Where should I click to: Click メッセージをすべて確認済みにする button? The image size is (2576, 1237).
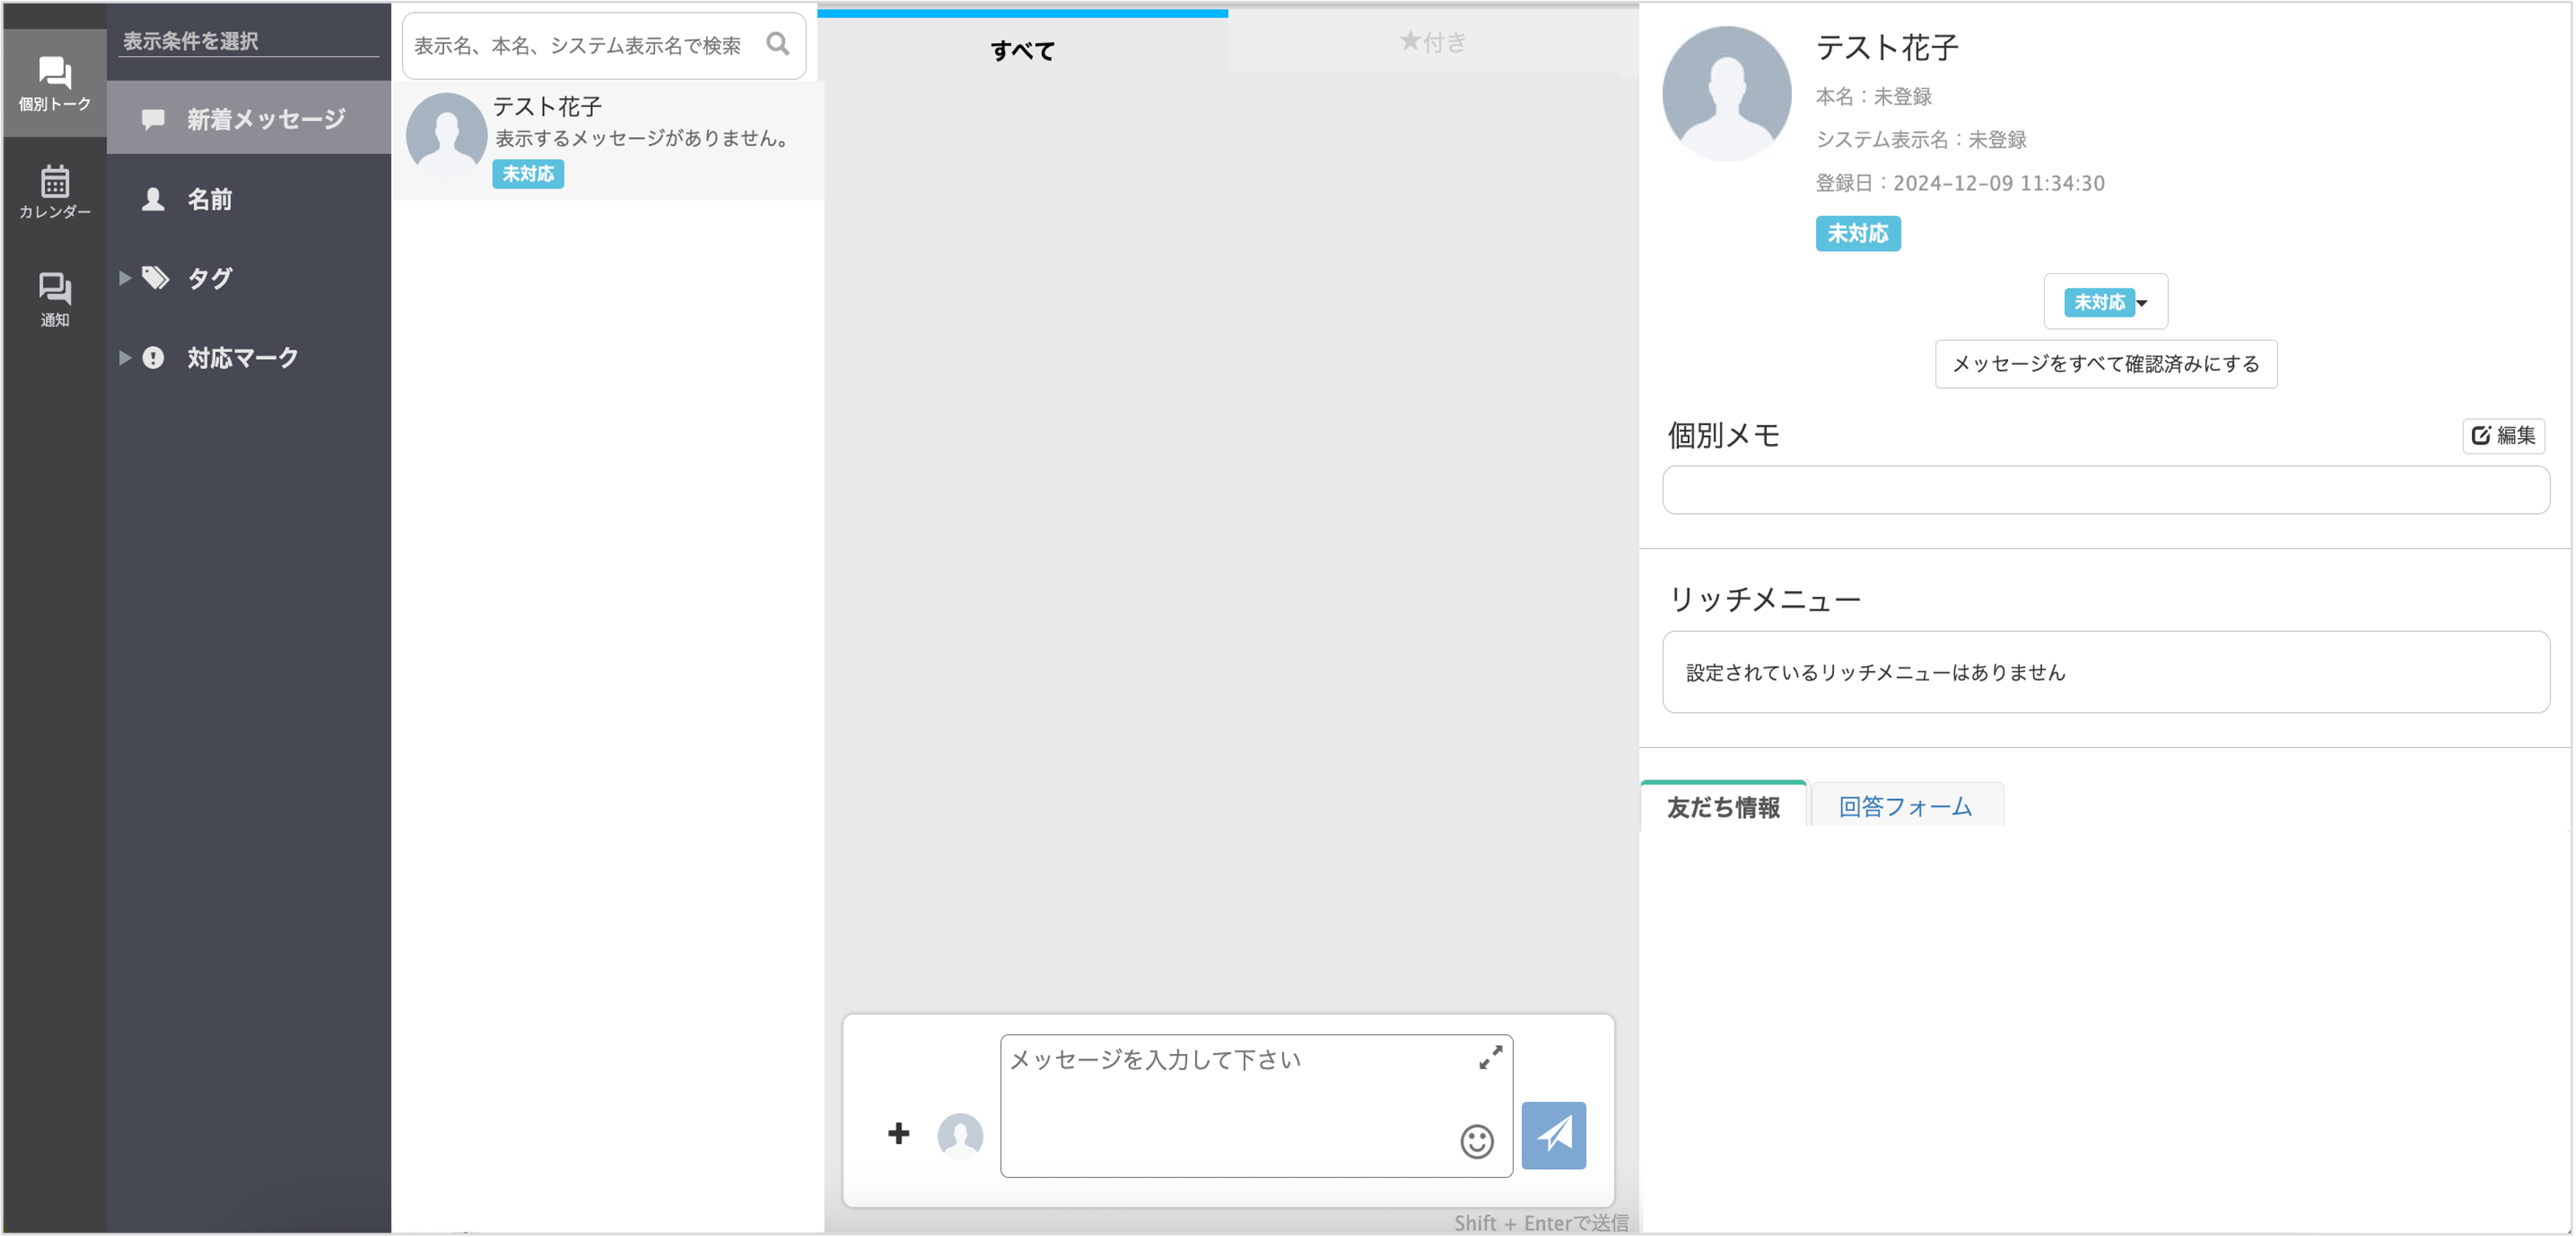click(x=2105, y=363)
